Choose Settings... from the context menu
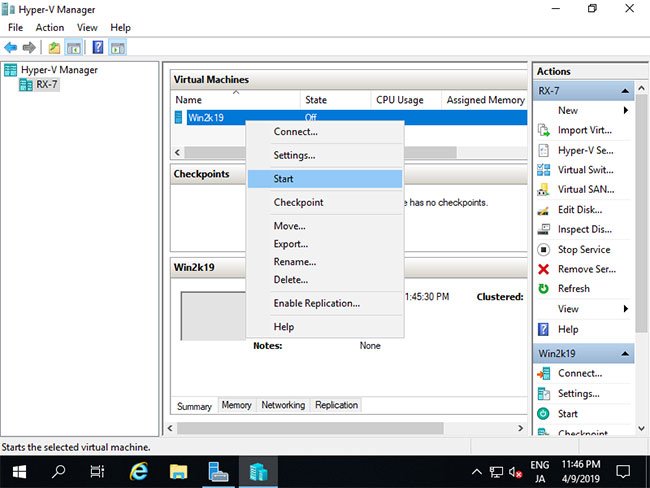Viewport: 650px width, 488px height. click(325, 155)
